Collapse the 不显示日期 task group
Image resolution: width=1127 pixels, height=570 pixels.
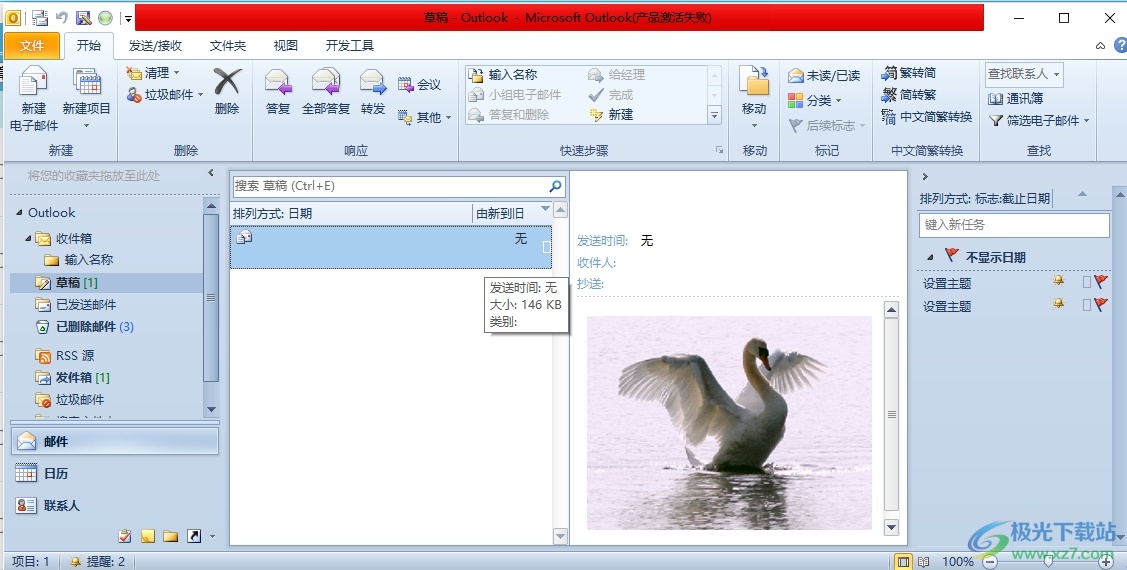point(930,257)
